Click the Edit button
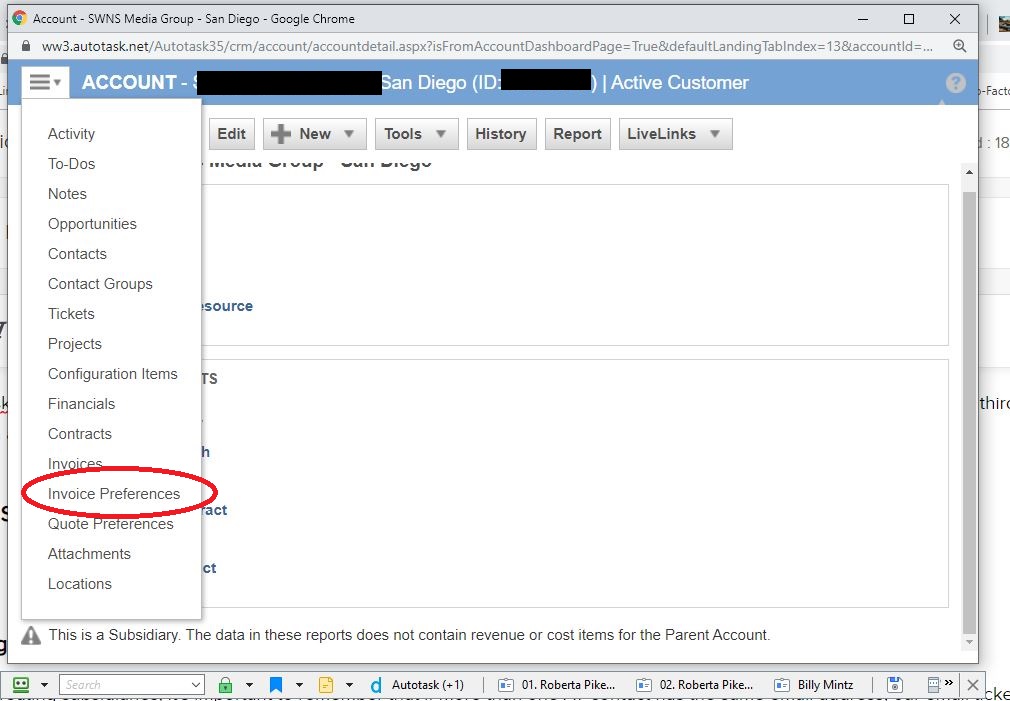The width and height of the screenshot is (1010, 701). pyautogui.click(x=231, y=134)
